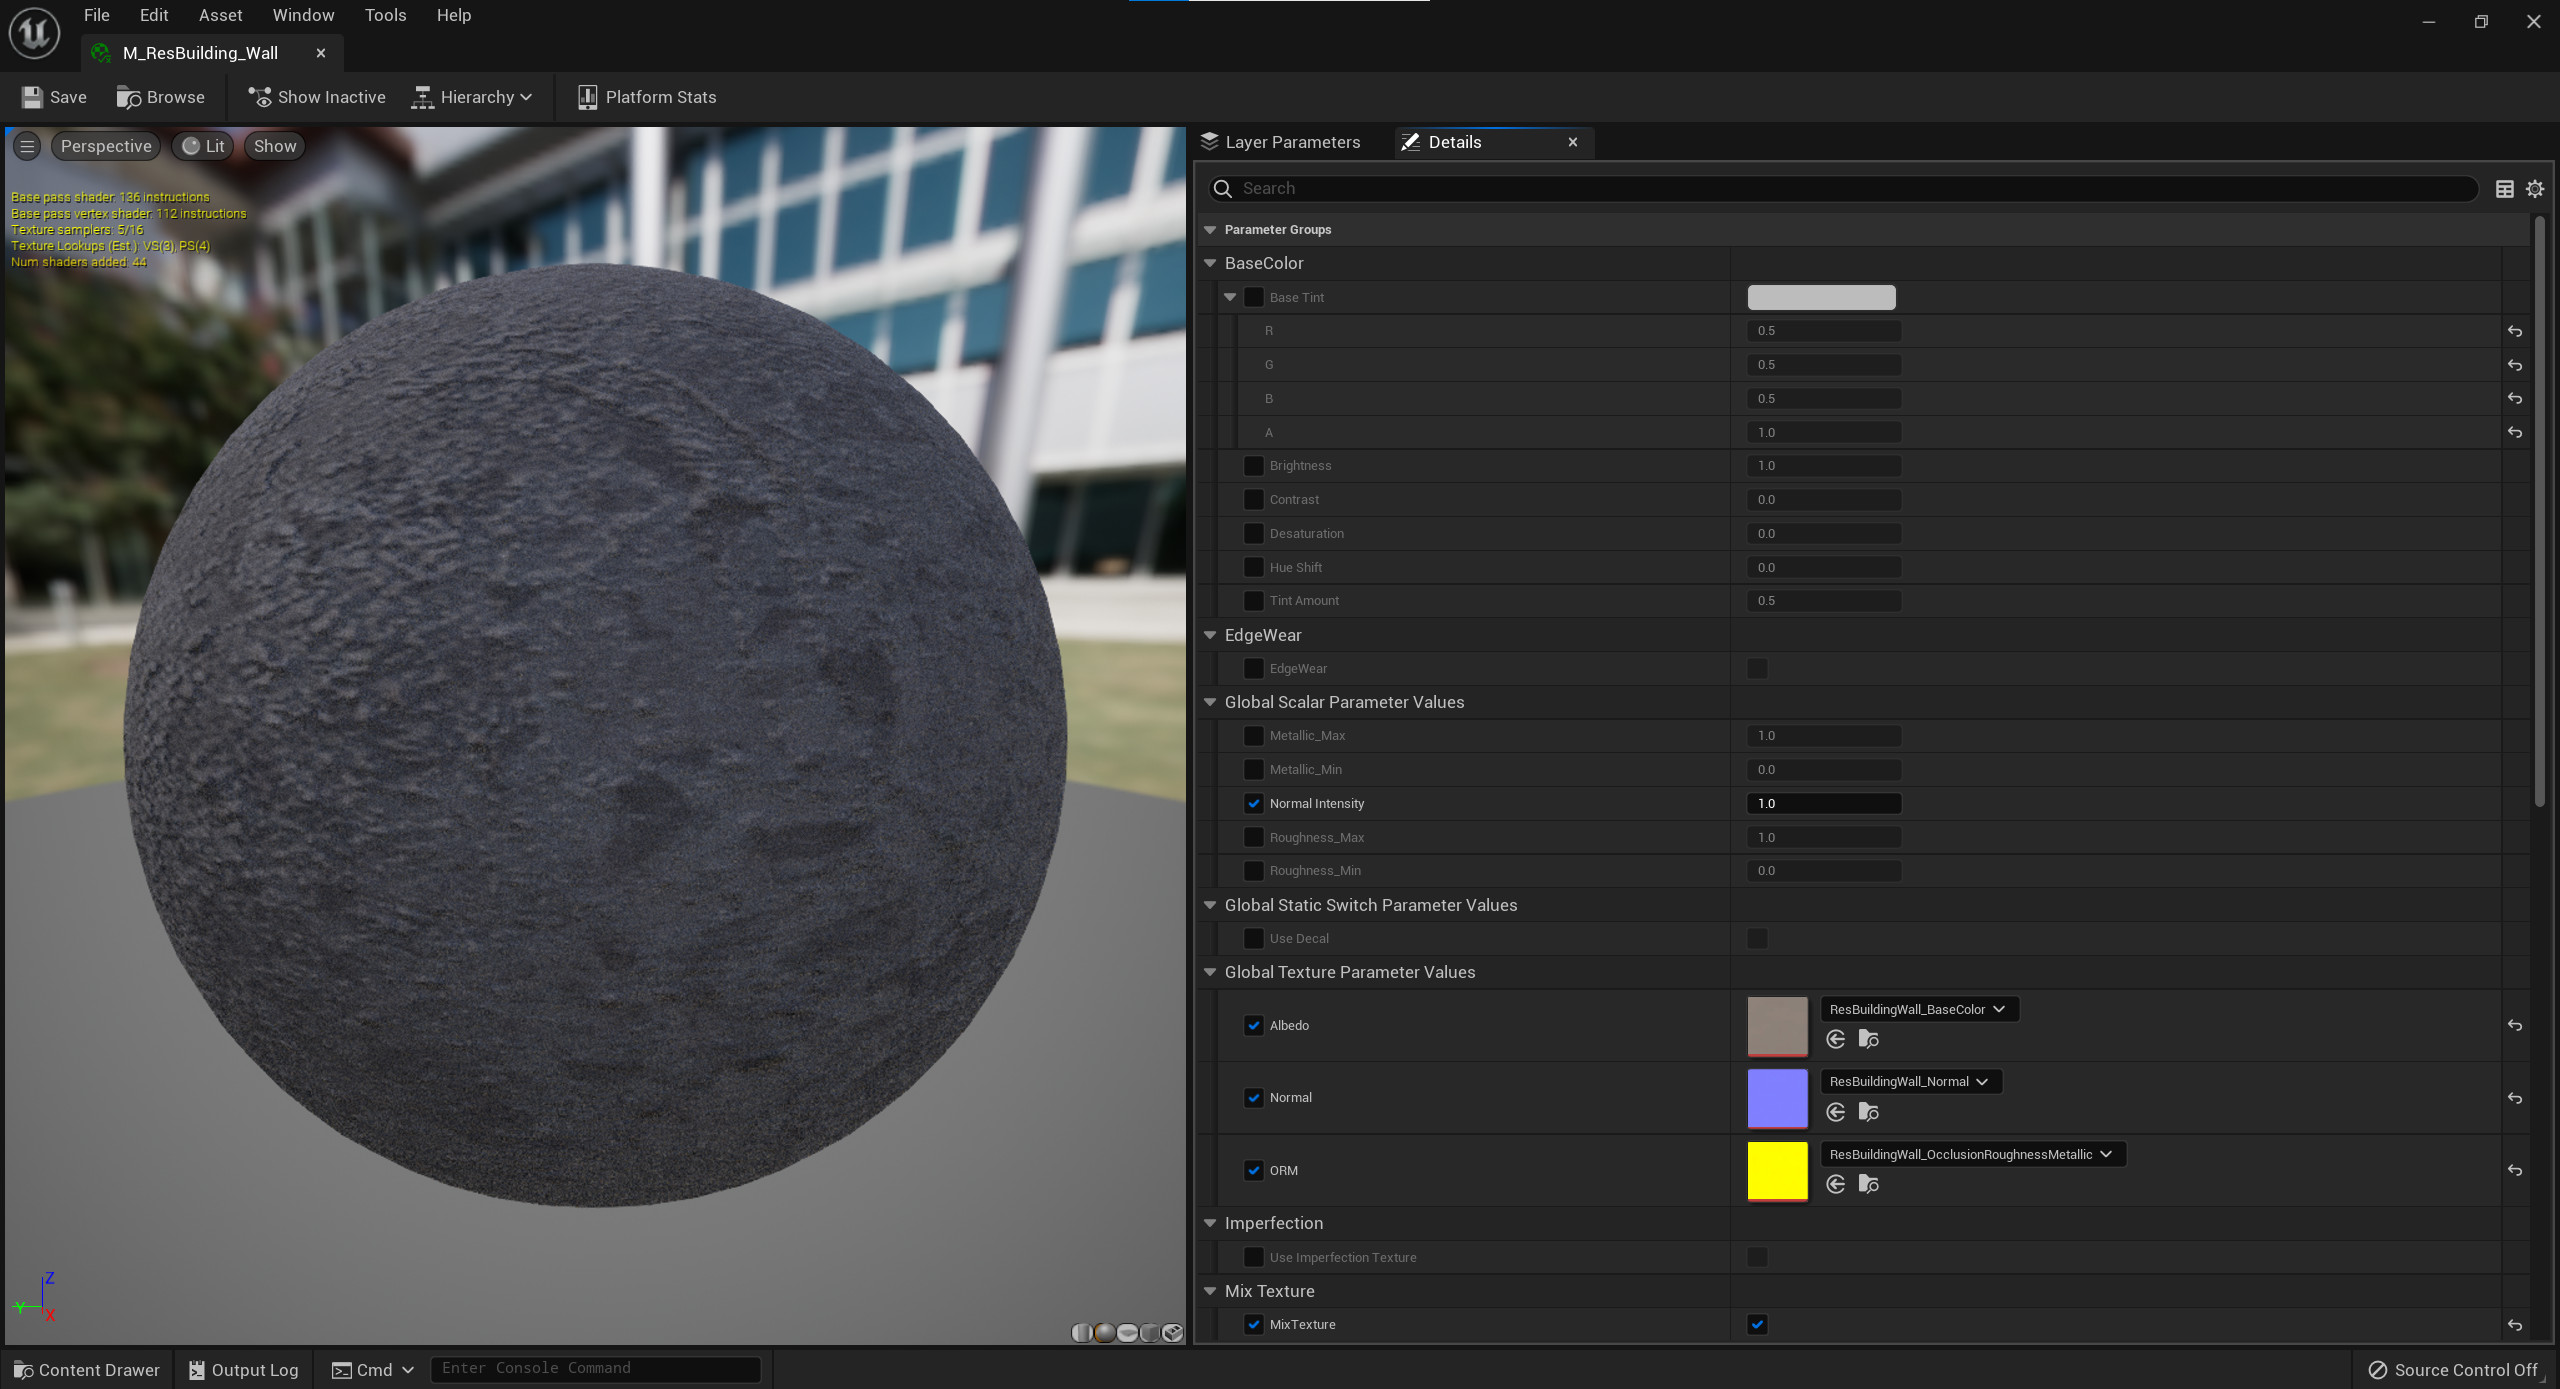The height and width of the screenshot is (1389, 2560).
Task: Reset Base Tint A value to default
Action: click(2515, 432)
